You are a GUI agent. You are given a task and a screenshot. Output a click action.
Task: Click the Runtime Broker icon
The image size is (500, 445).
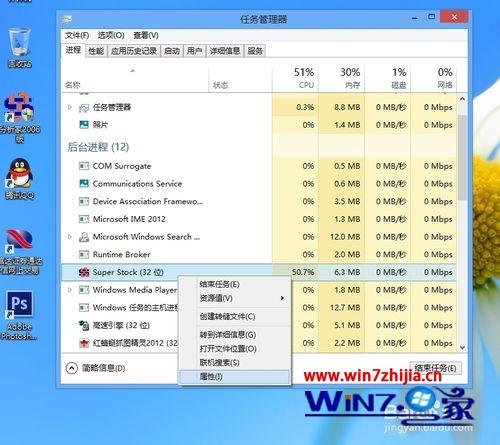click(x=84, y=255)
